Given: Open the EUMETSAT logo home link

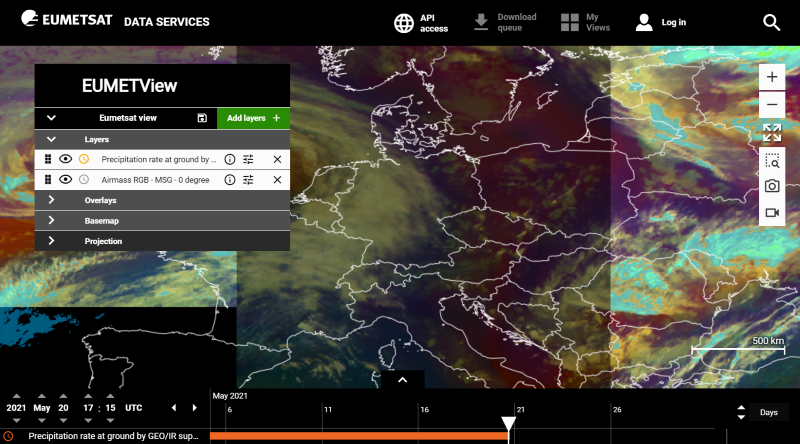Looking at the screenshot, I should [x=66, y=19].
